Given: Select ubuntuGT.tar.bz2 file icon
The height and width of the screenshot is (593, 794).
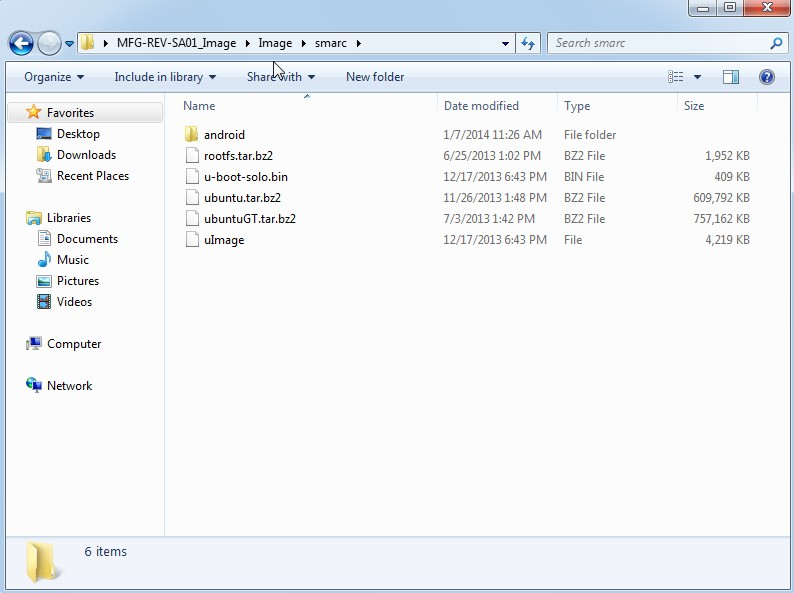Looking at the screenshot, I should [192, 218].
